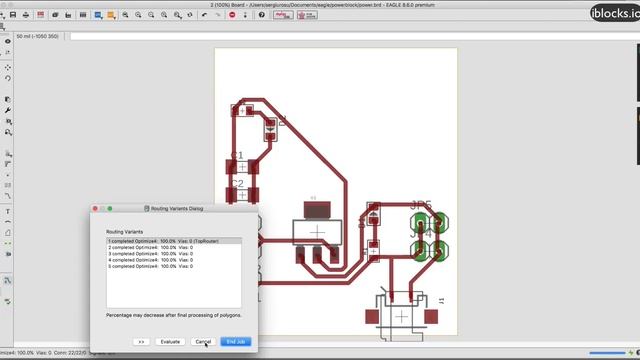Open the Design Link toolbar button

pos(283,15)
